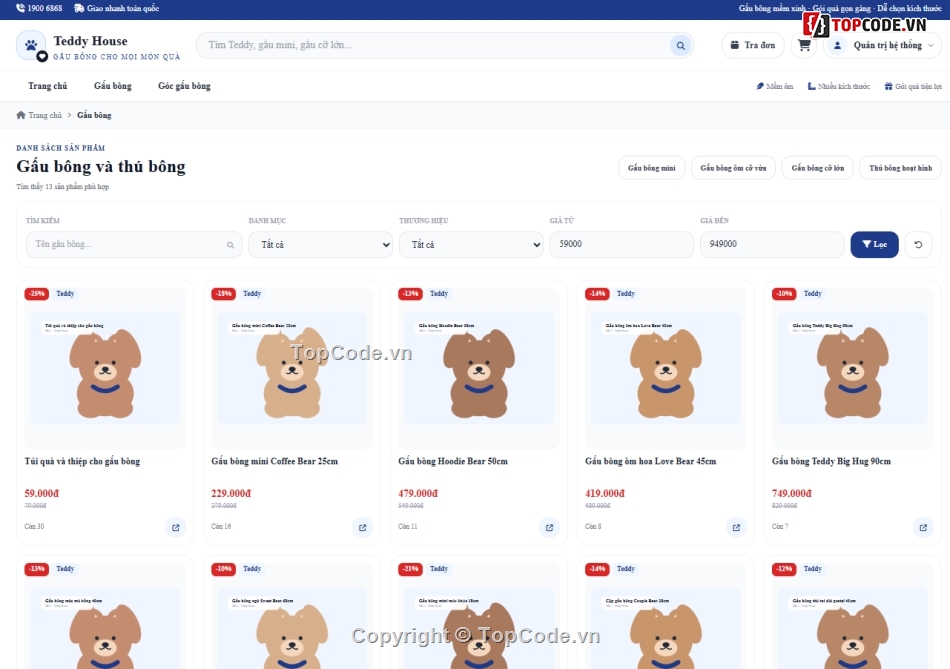Click the delivery truck icon
Screen dimensions: 950x669
coord(79,8)
